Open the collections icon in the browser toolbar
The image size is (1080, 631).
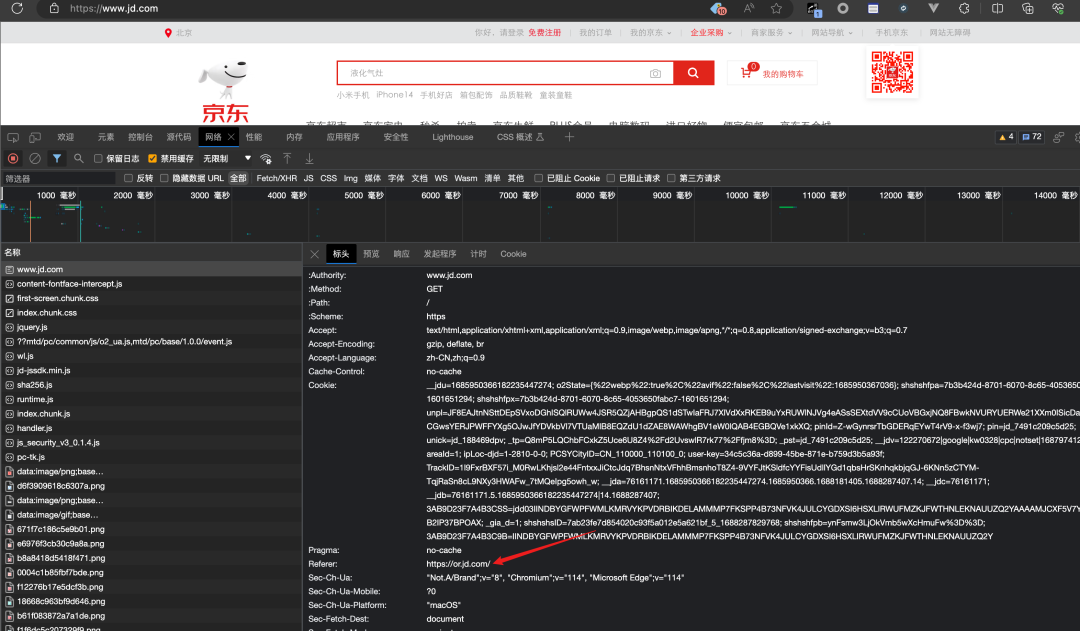[x=1028, y=8]
